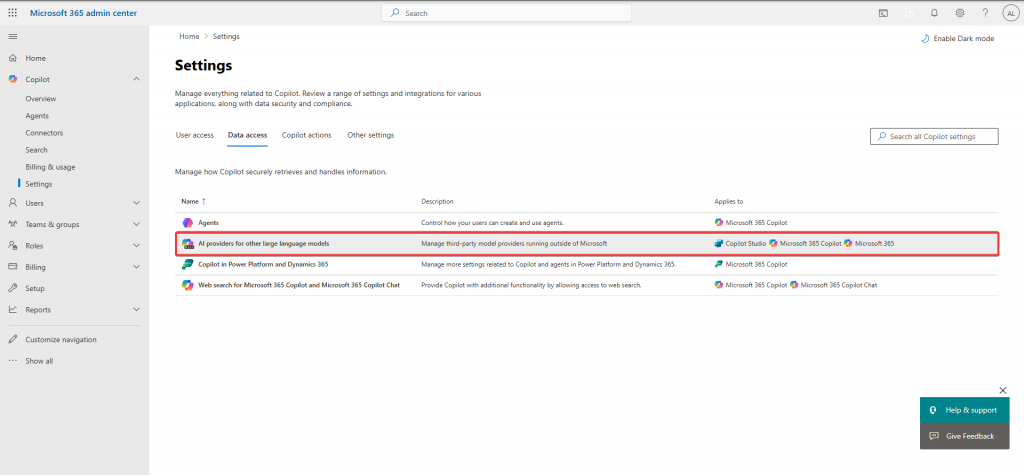Select Settings under Copilot in sidebar

(x=39, y=184)
